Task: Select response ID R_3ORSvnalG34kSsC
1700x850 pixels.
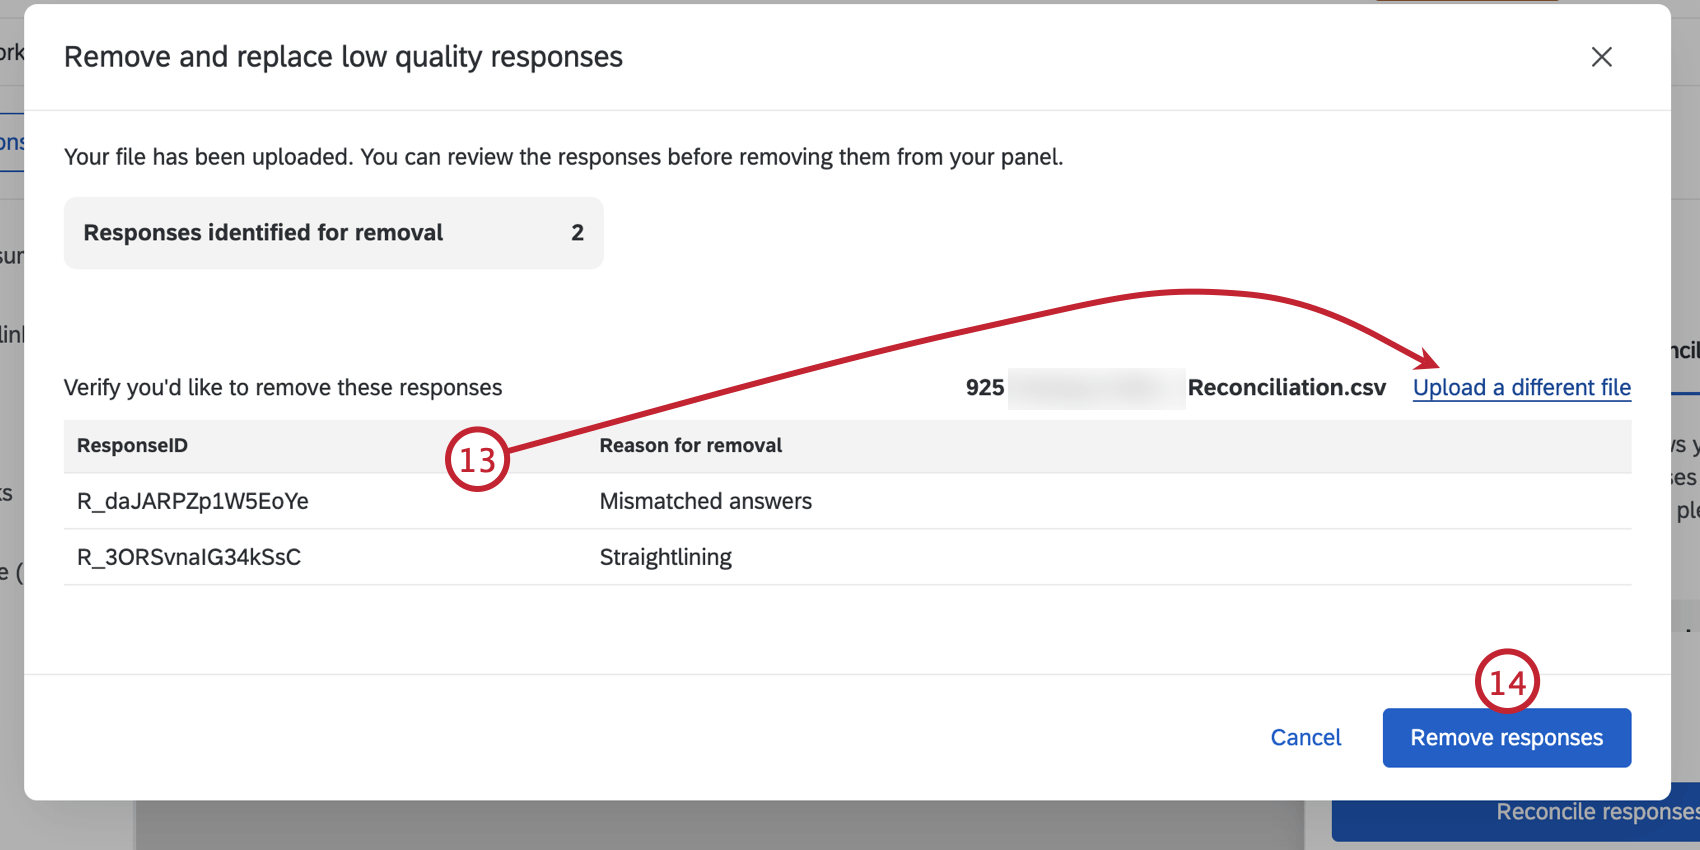Action: pos(189,557)
